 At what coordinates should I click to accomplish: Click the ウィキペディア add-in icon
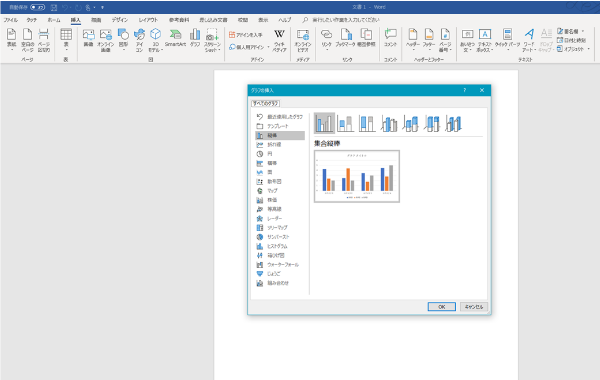click(279, 40)
